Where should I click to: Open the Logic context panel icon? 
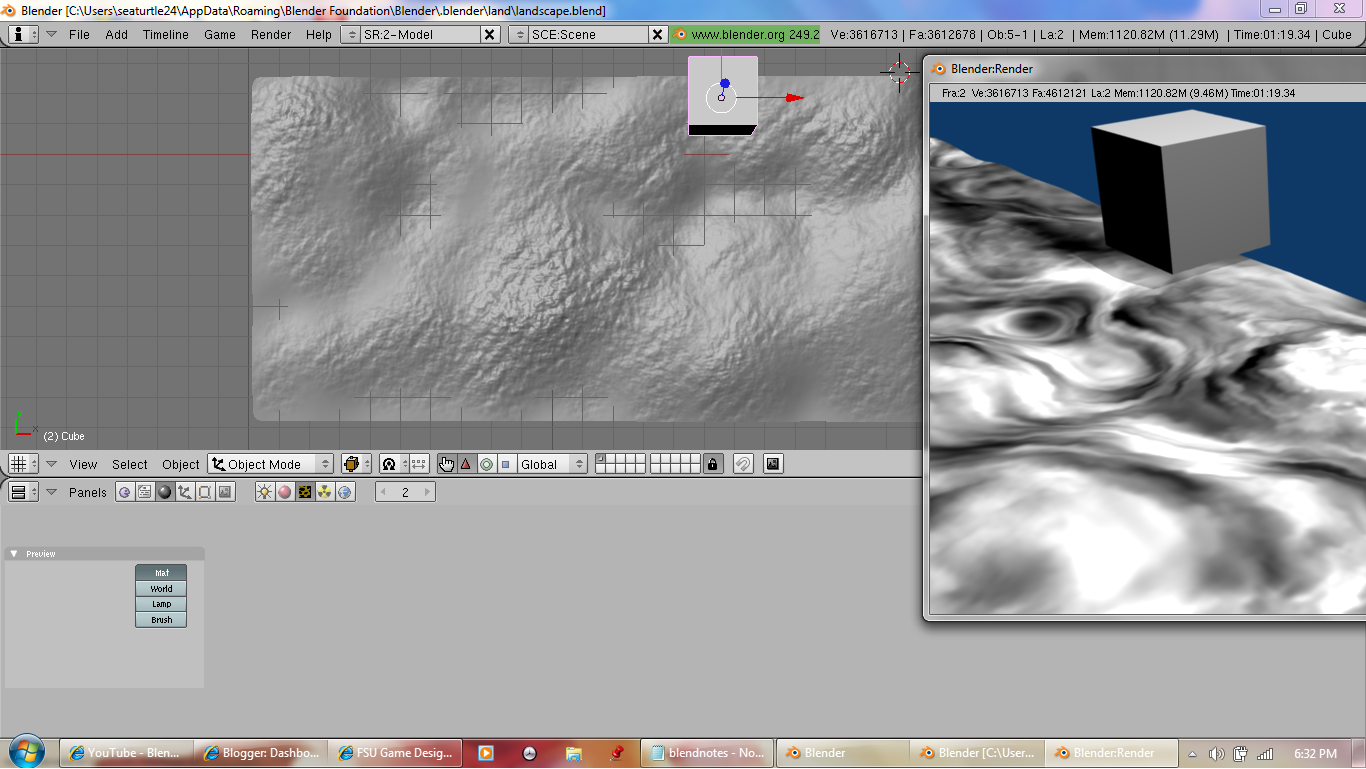(x=125, y=492)
